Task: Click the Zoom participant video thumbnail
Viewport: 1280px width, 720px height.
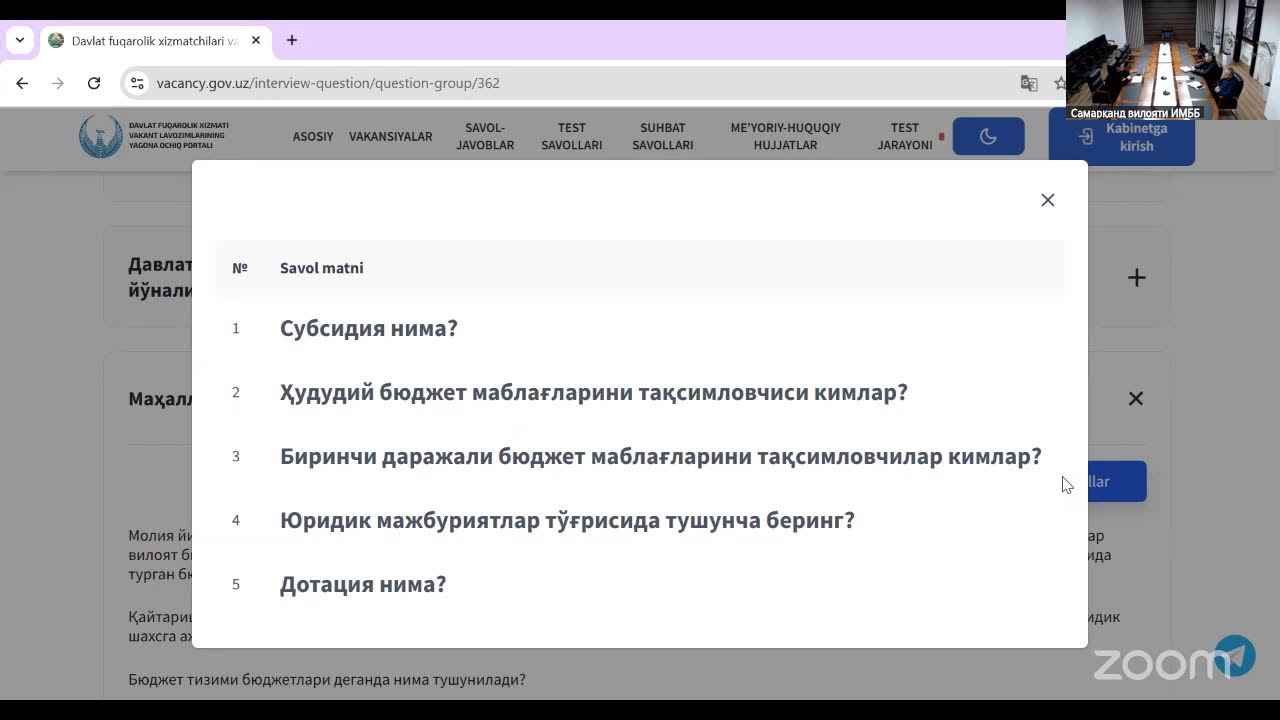Action: coord(1173,60)
